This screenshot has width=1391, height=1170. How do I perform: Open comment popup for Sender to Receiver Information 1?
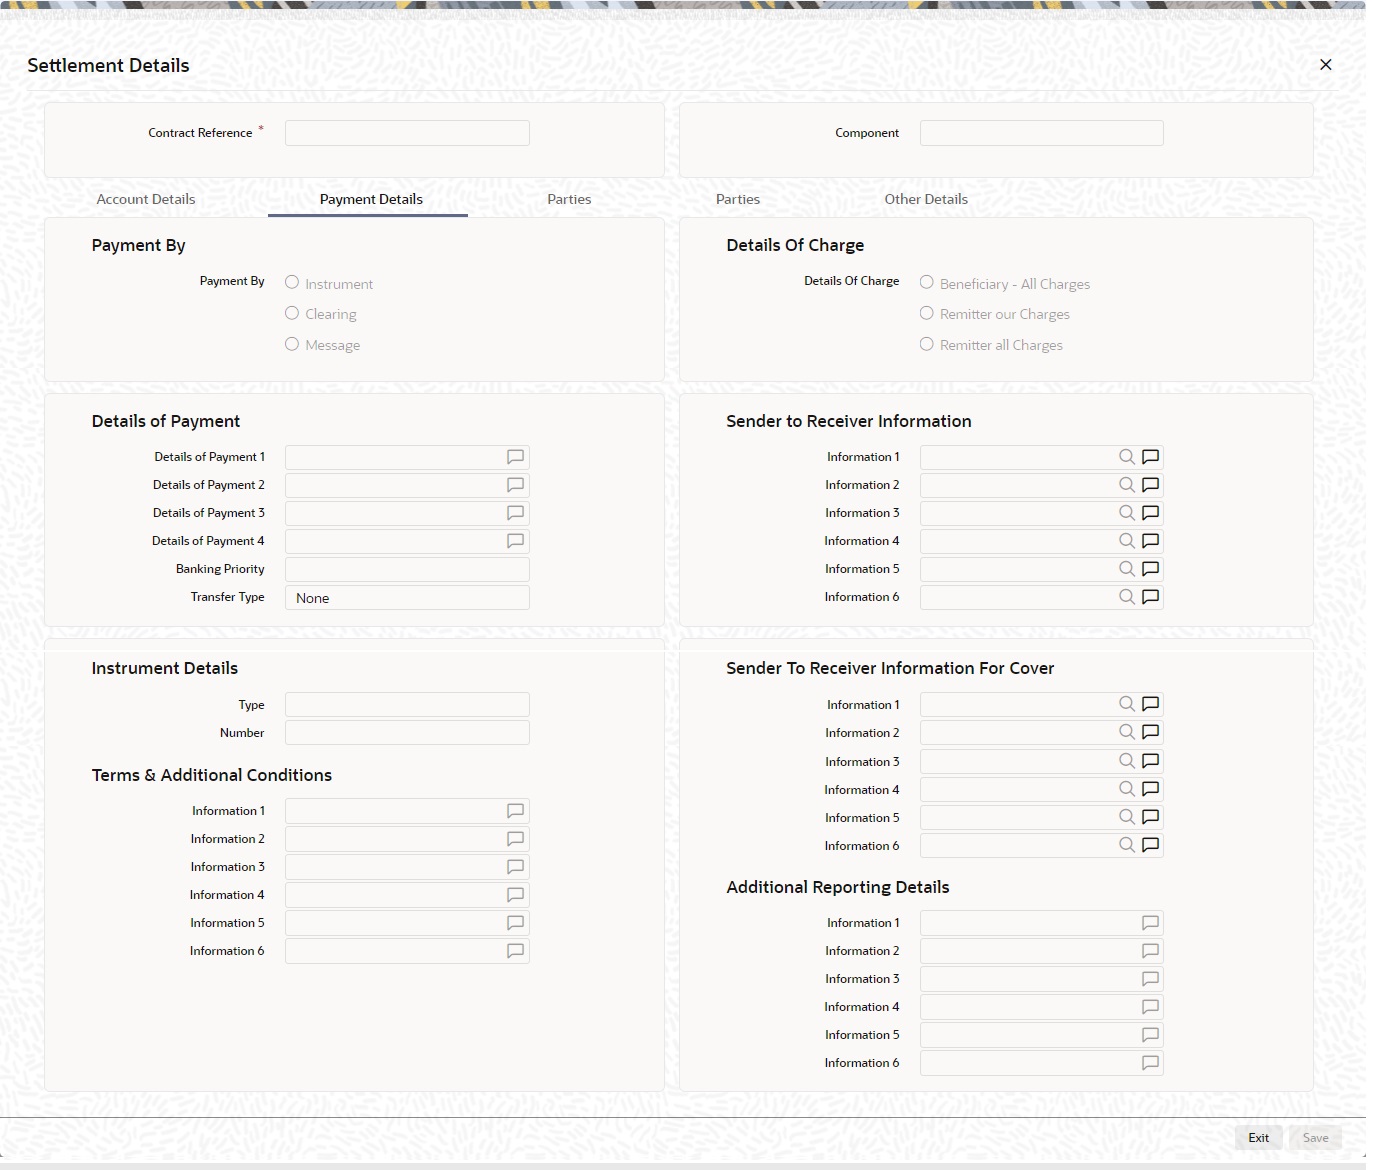click(1151, 457)
